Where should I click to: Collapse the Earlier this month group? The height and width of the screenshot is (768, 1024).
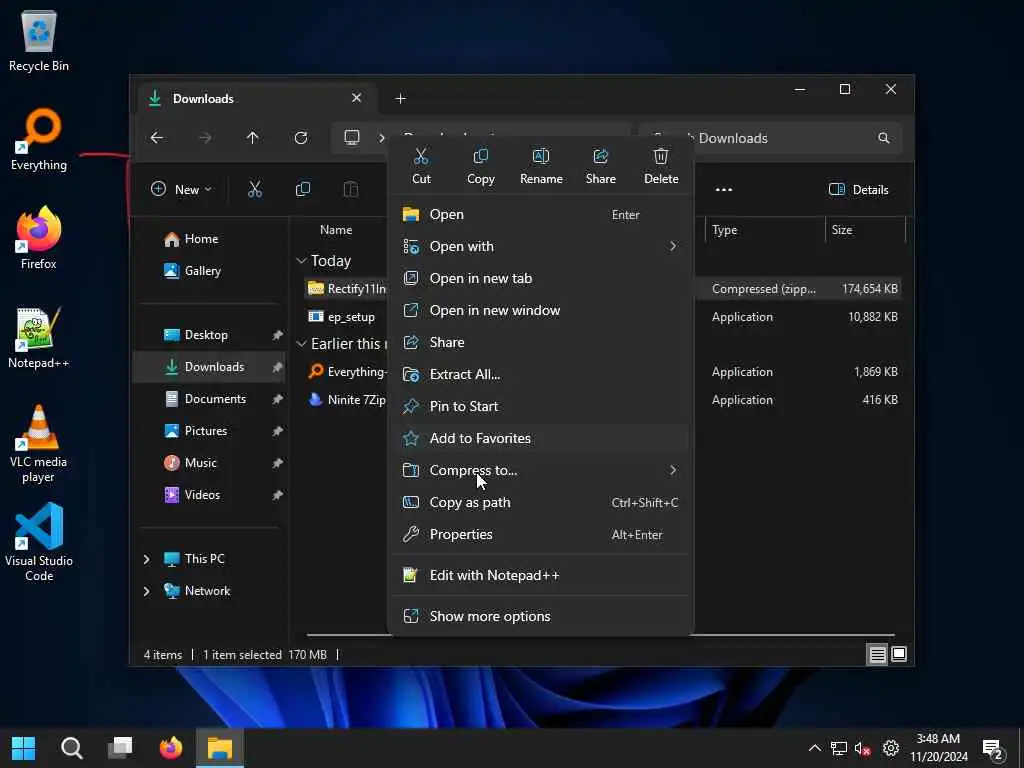pyautogui.click(x=301, y=344)
